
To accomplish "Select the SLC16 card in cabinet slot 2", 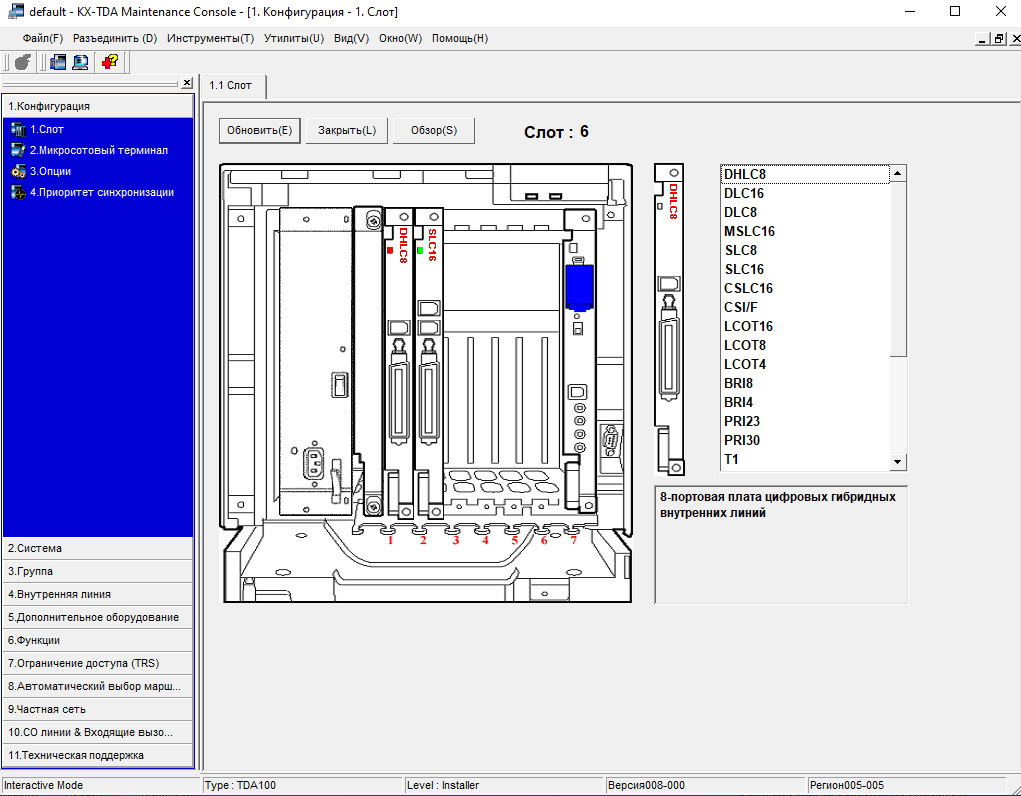I will (x=428, y=365).
